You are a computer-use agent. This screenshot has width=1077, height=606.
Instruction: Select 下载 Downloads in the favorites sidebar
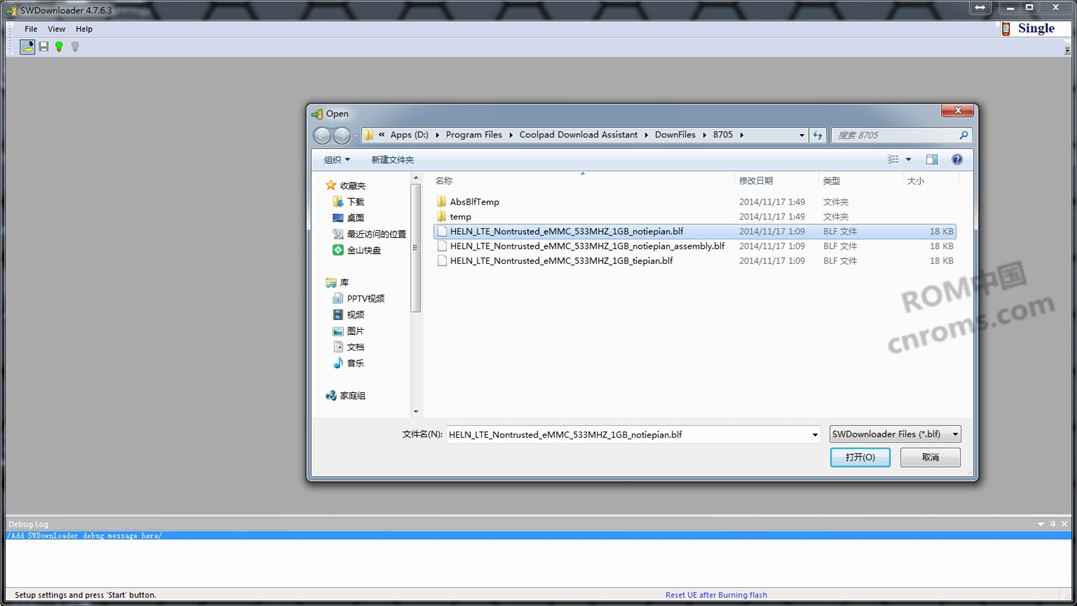point(356,202)
